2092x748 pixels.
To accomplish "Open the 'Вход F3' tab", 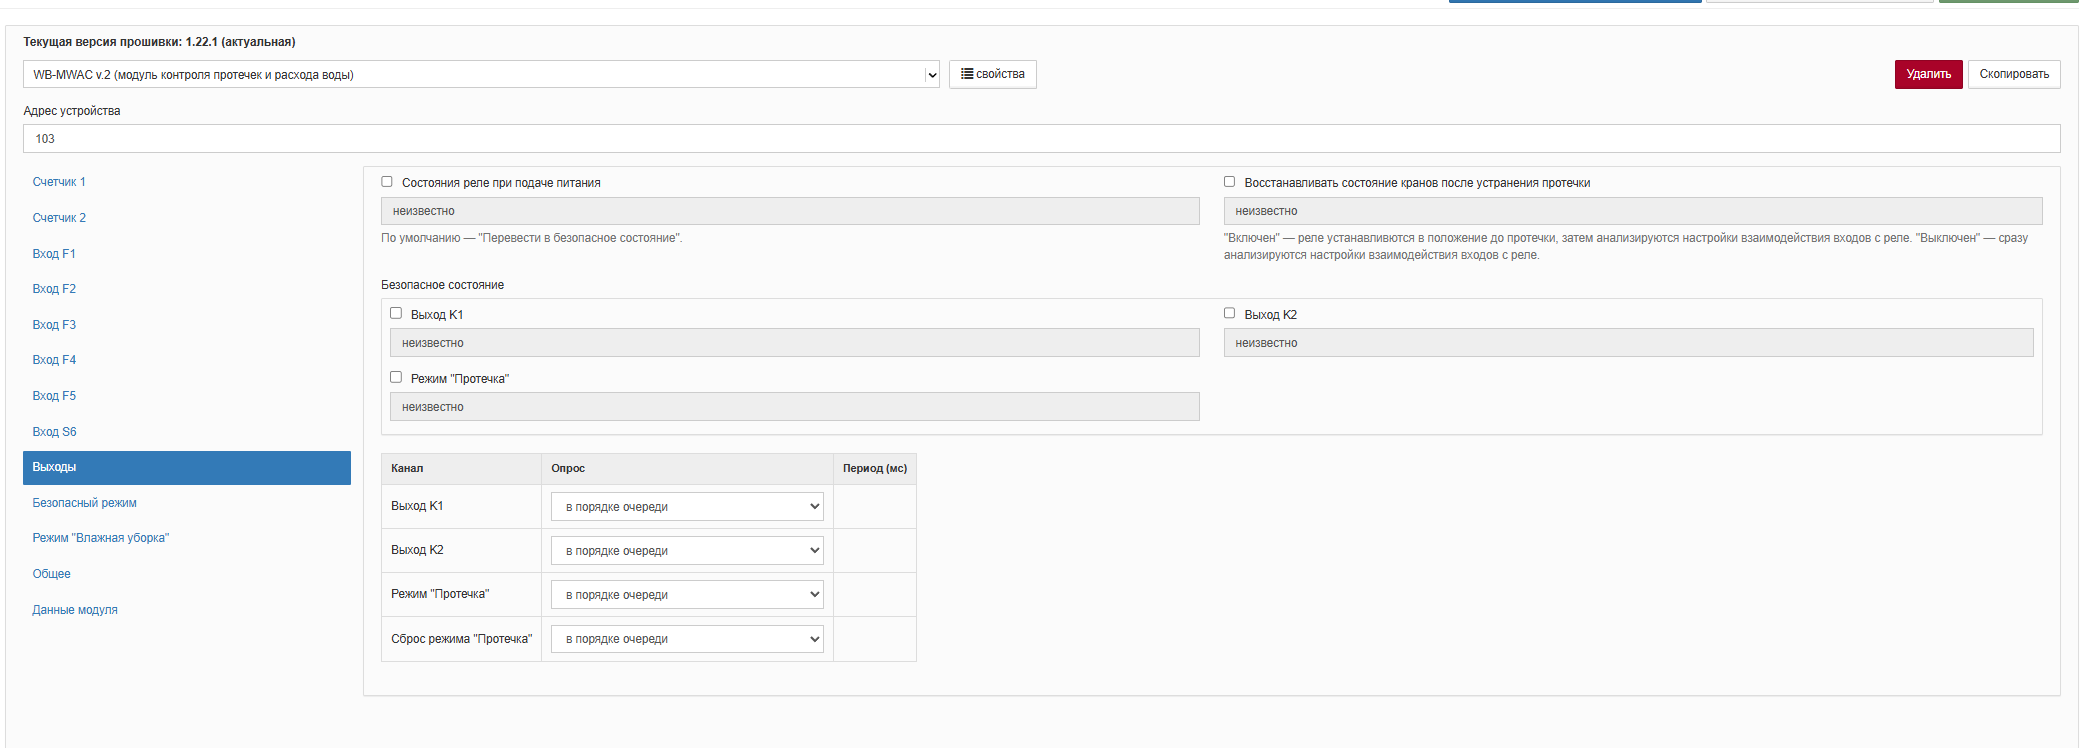I will (54, 325).
